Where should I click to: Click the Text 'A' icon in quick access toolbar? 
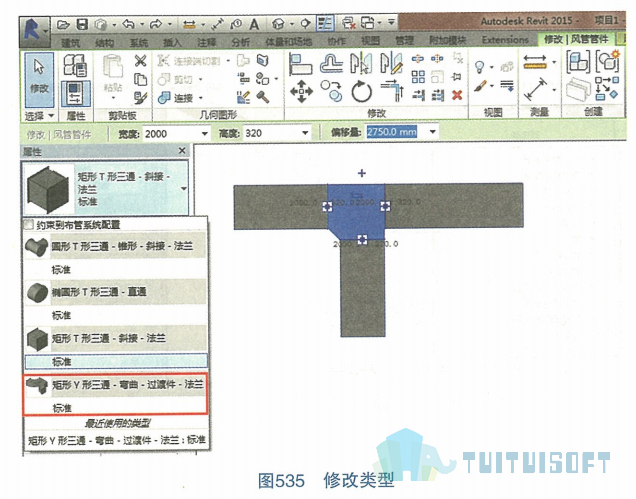254,24
